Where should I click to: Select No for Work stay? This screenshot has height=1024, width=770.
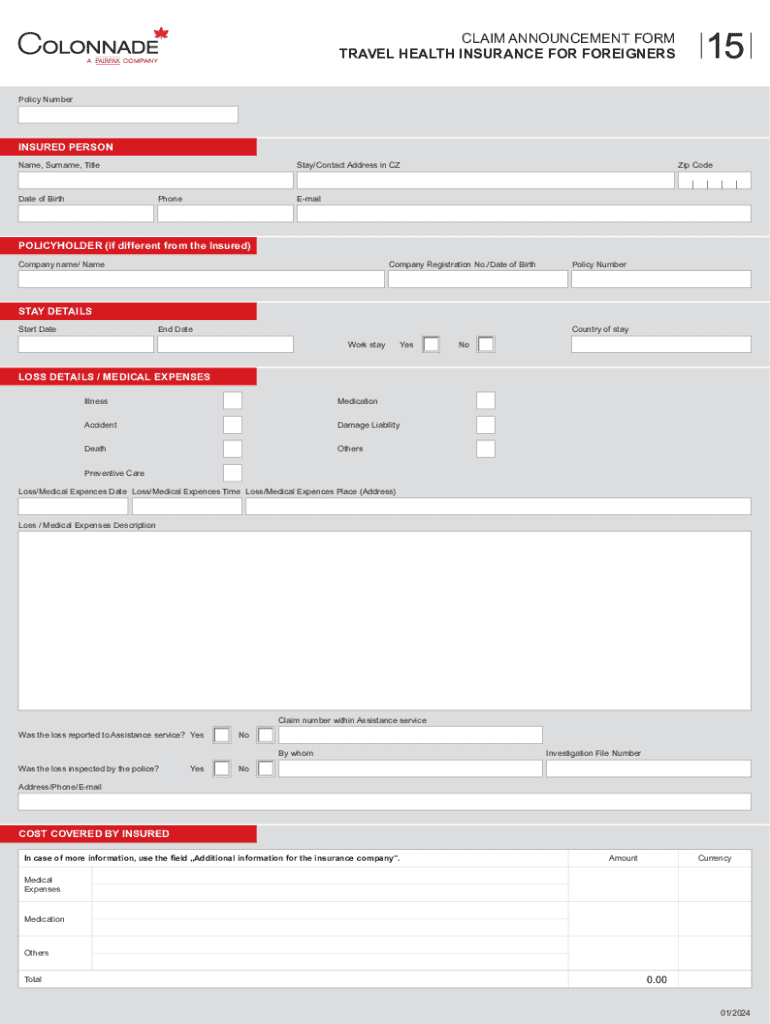(x=485, y=345)
